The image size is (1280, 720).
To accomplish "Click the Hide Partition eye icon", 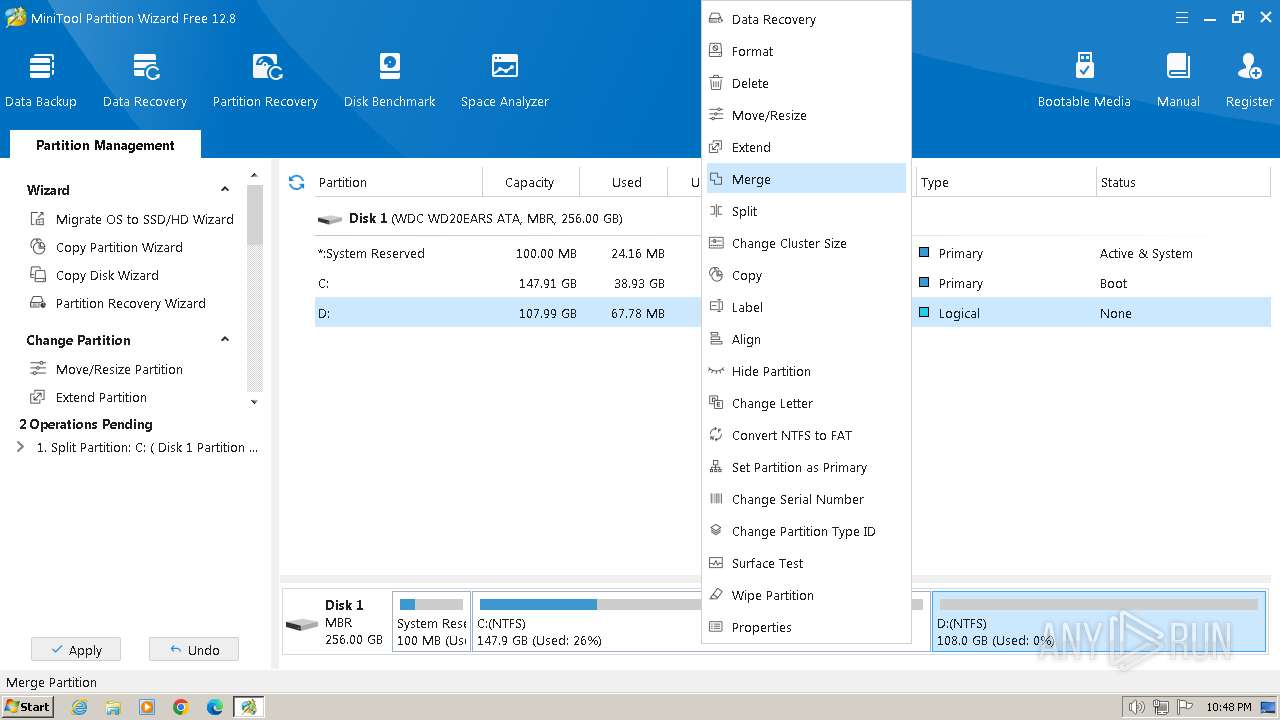I will coord(716,371).
